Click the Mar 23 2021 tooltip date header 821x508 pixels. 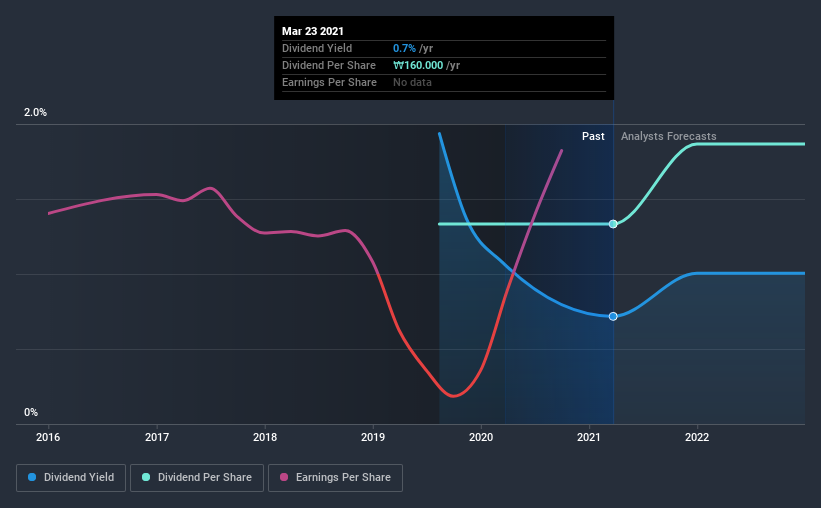click(x=313, y=31)
